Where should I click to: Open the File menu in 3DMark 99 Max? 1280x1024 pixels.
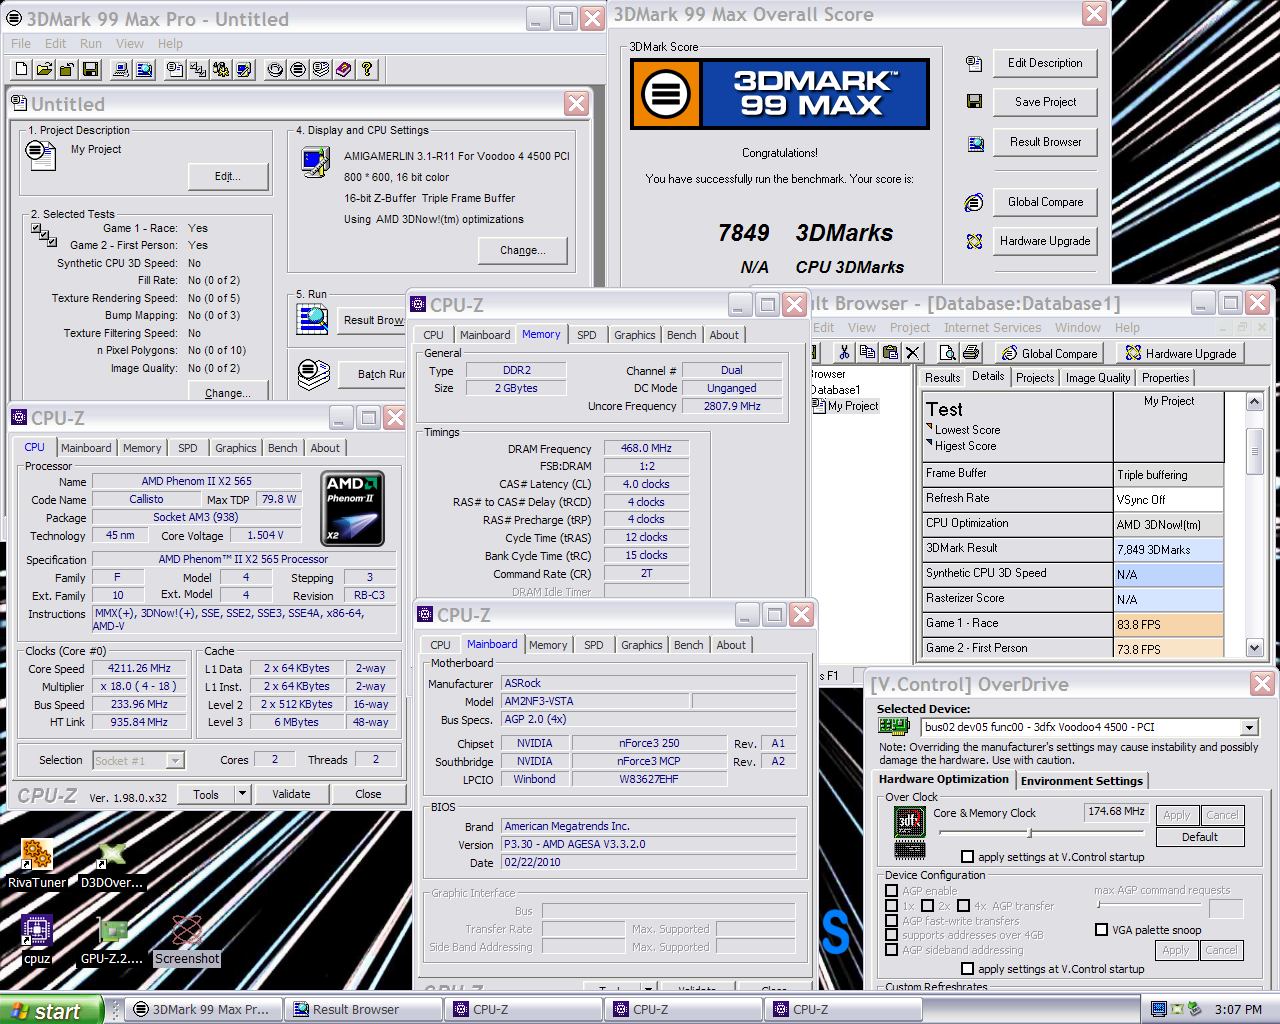[21, 44]
